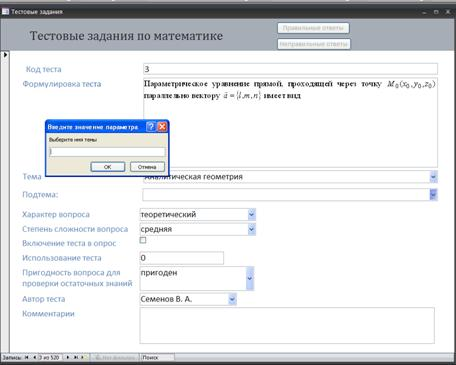Image resolution: width=456 pixels, height=365 pixels.
Task: Open the Правильные ответы button
Action: click(313, 28)
